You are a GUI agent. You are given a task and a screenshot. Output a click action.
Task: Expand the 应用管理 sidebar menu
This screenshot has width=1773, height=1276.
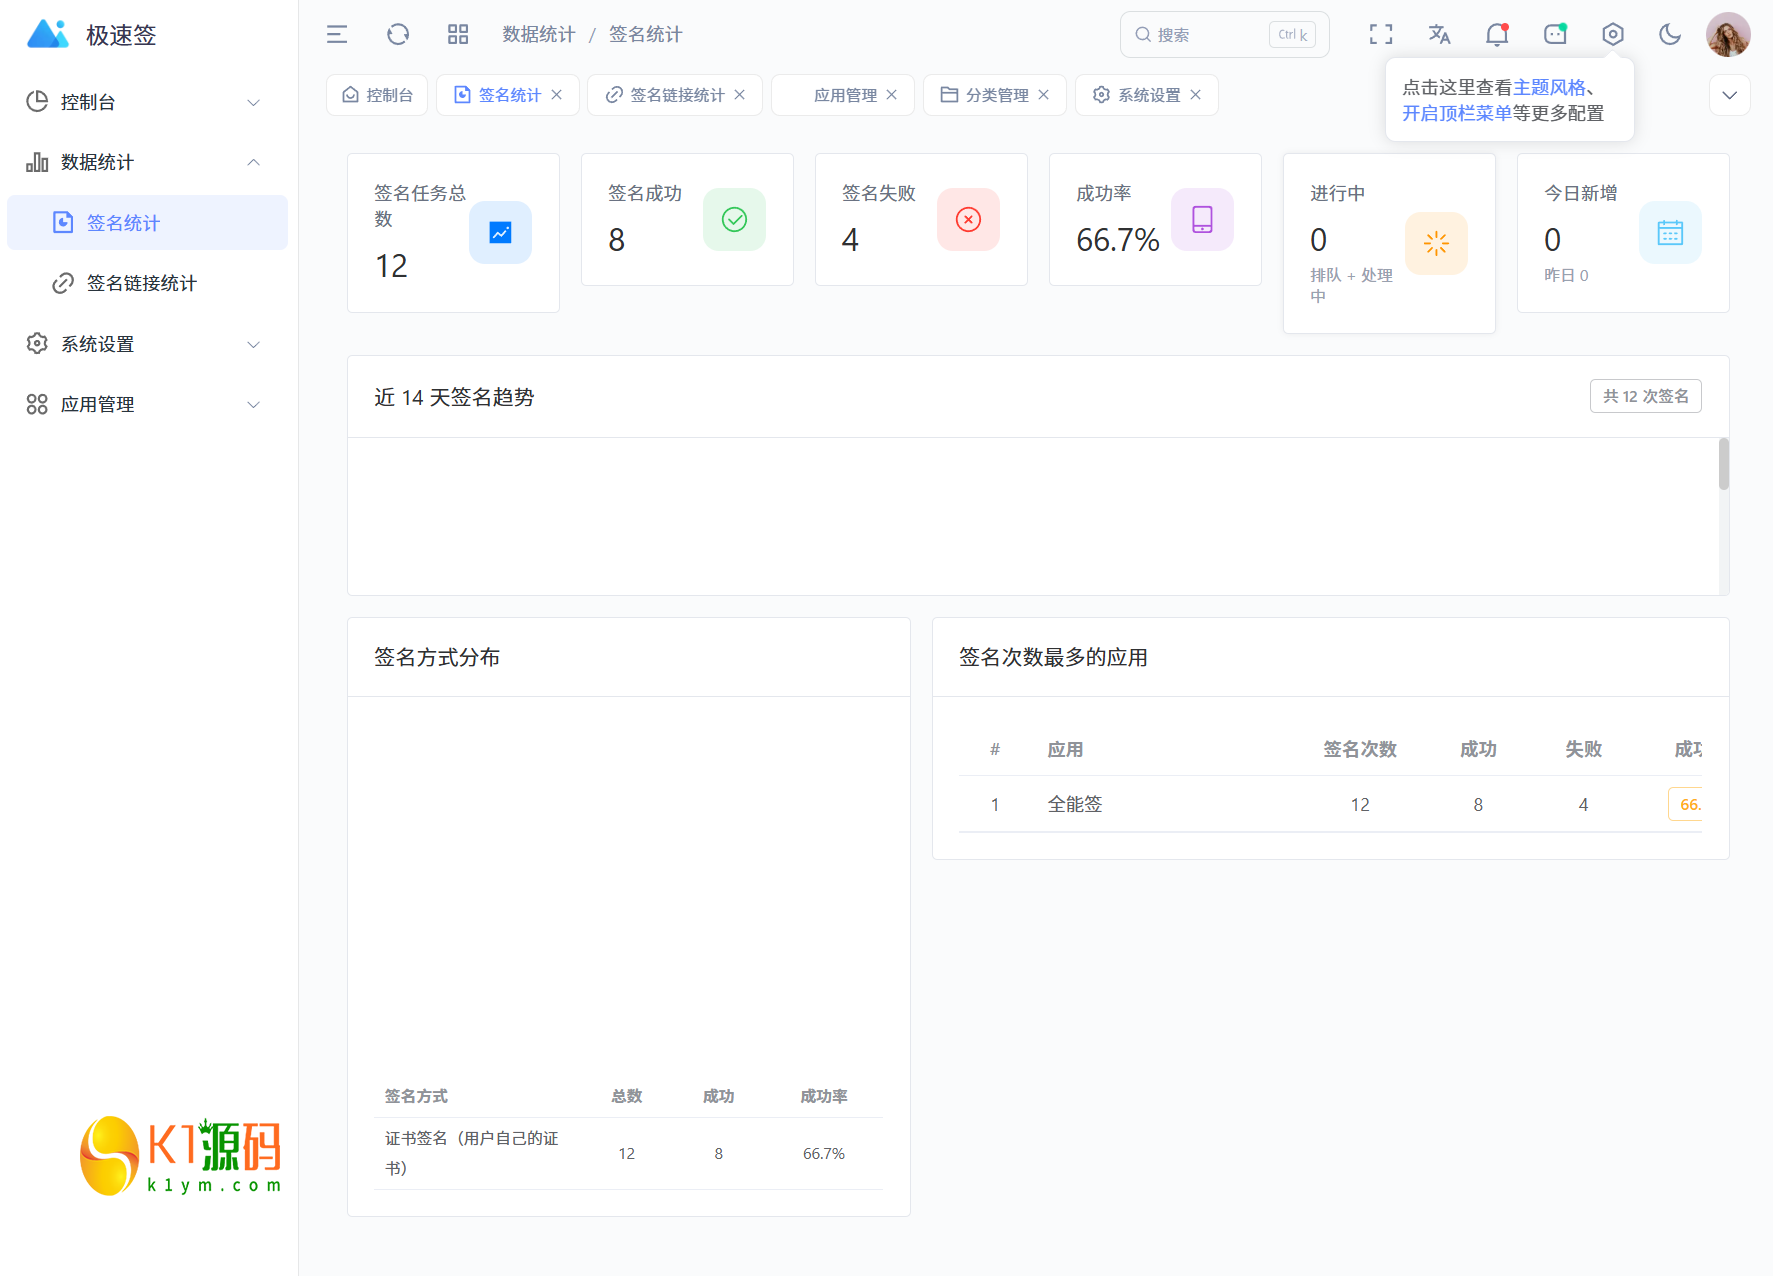147,404
